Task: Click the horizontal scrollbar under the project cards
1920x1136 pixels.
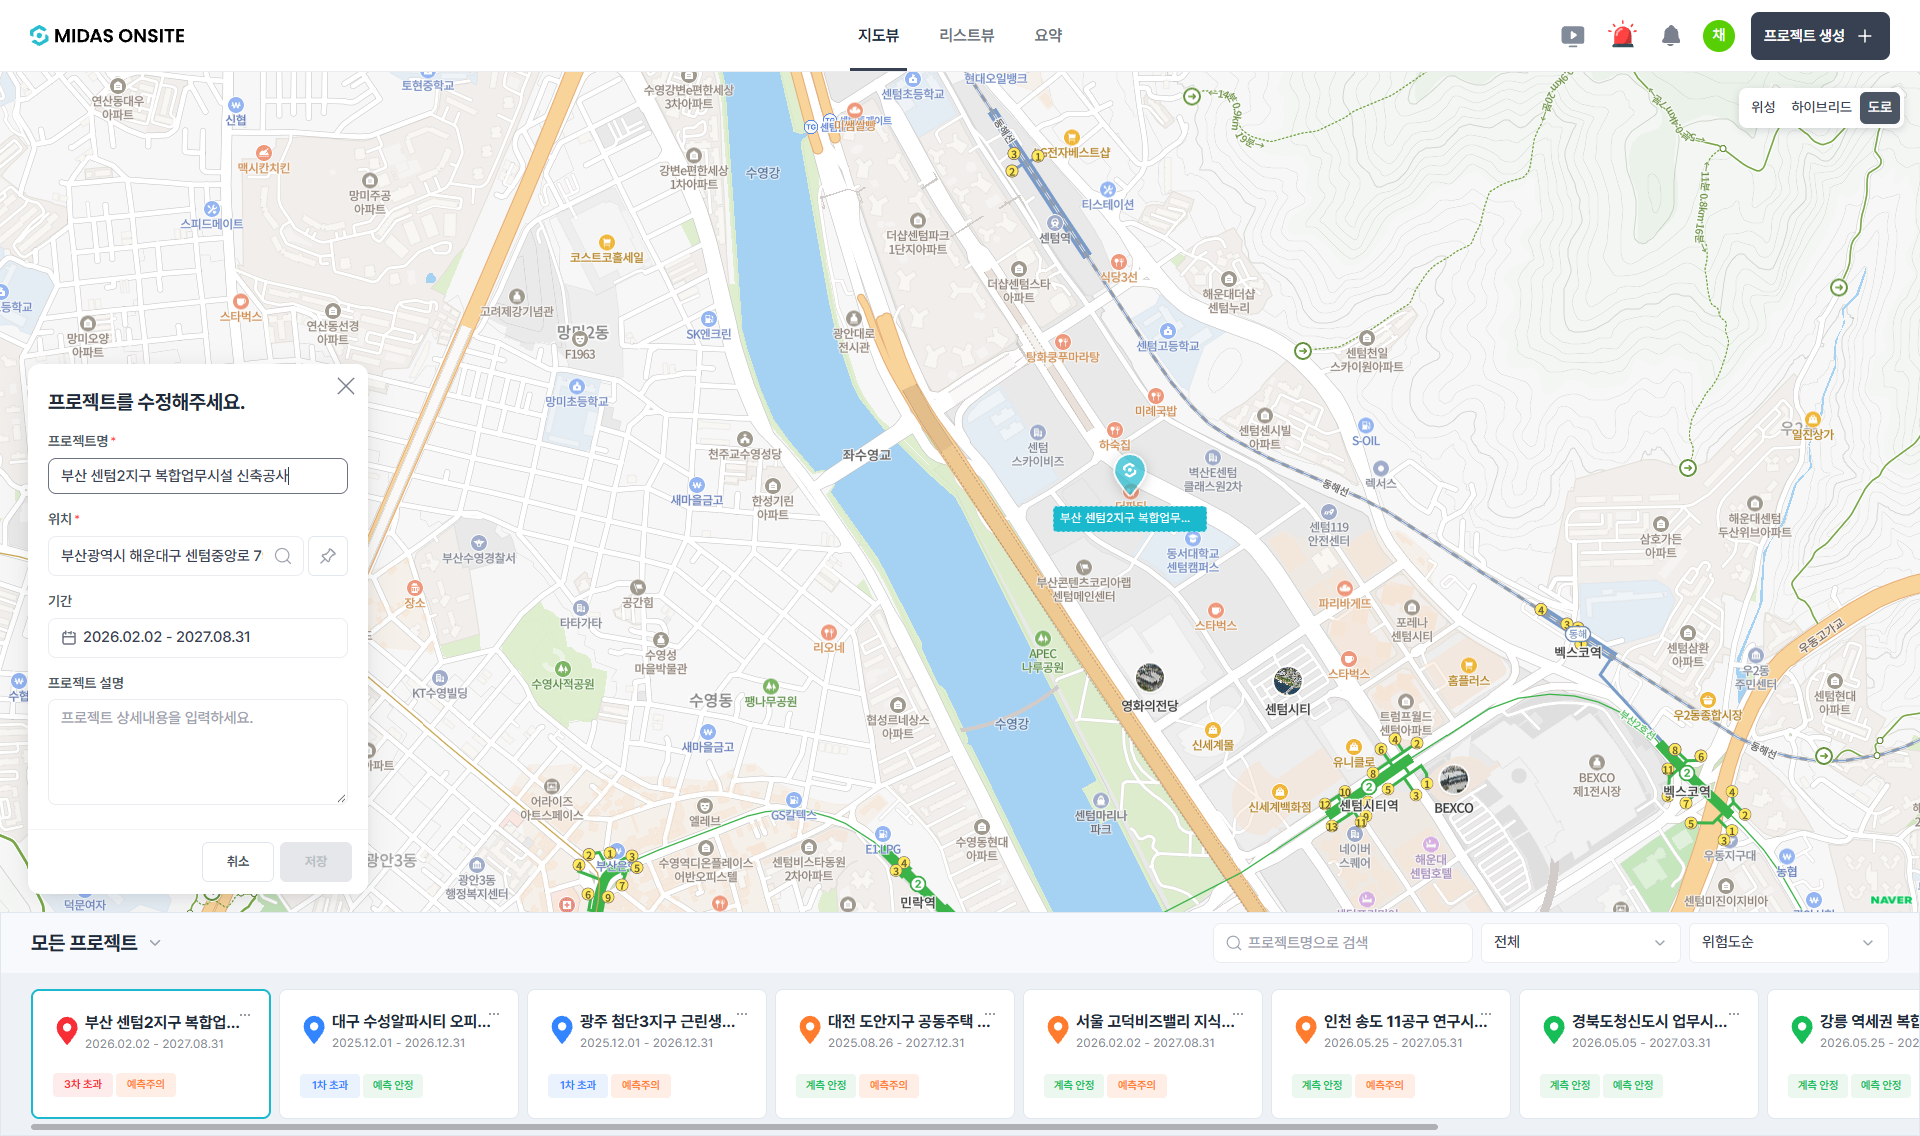Action: coord(734,1127)
